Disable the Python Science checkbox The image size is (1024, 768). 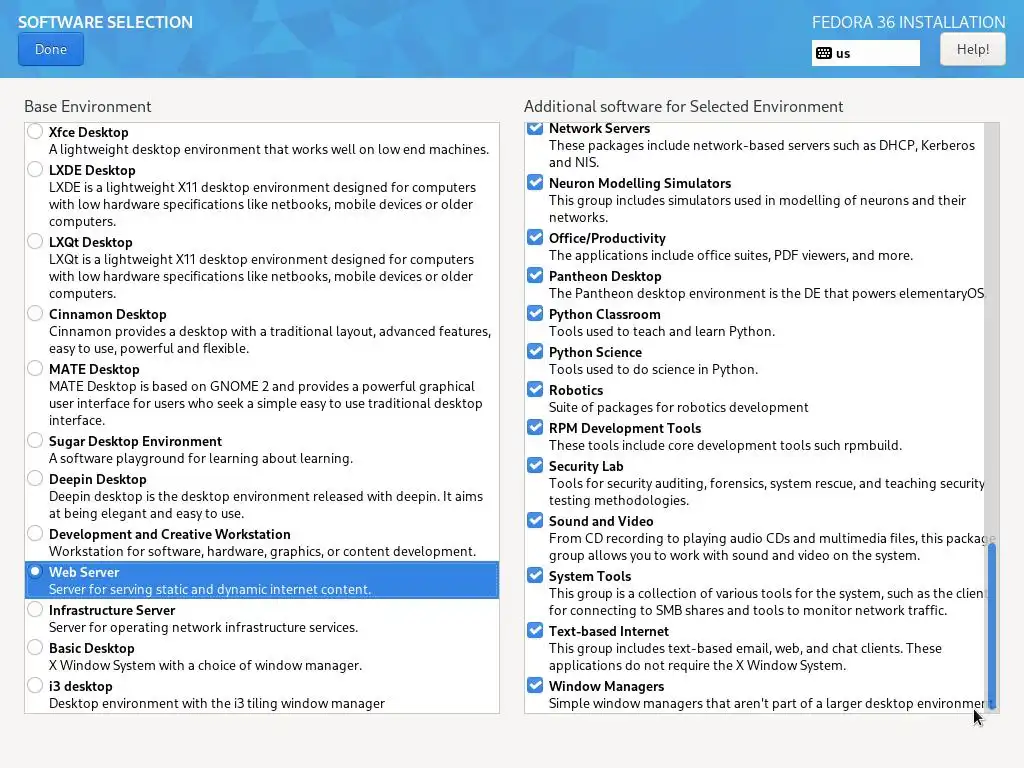coord(535,351)
